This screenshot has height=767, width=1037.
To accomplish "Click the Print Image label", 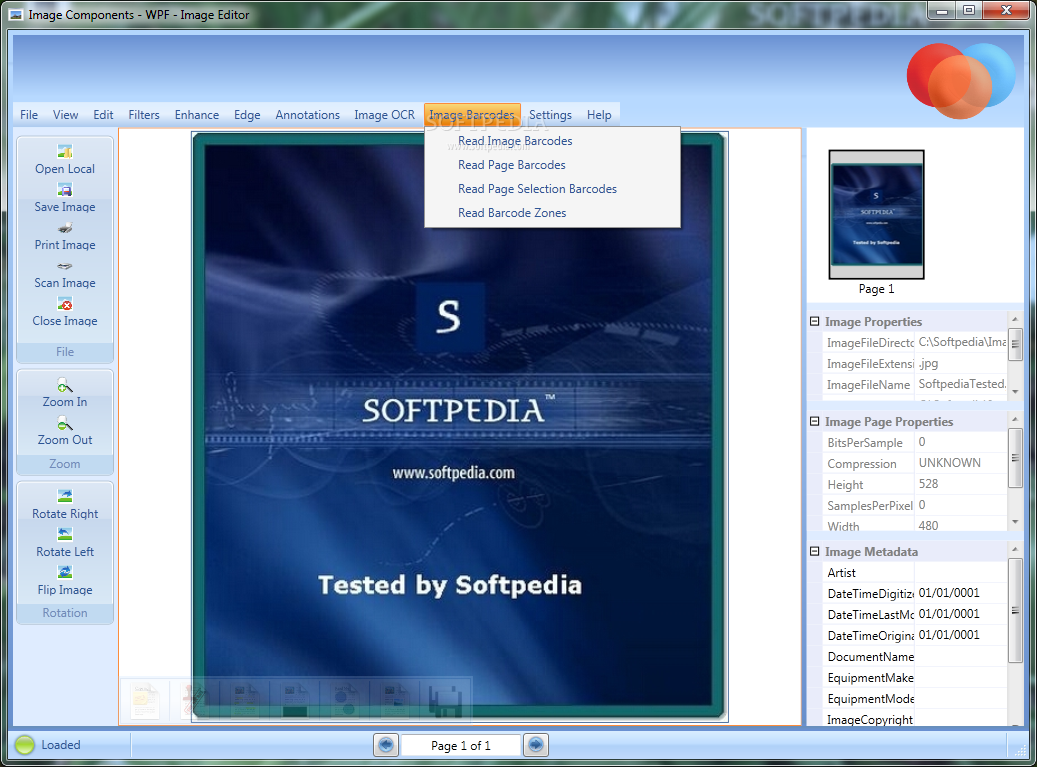I will [65, 245].
